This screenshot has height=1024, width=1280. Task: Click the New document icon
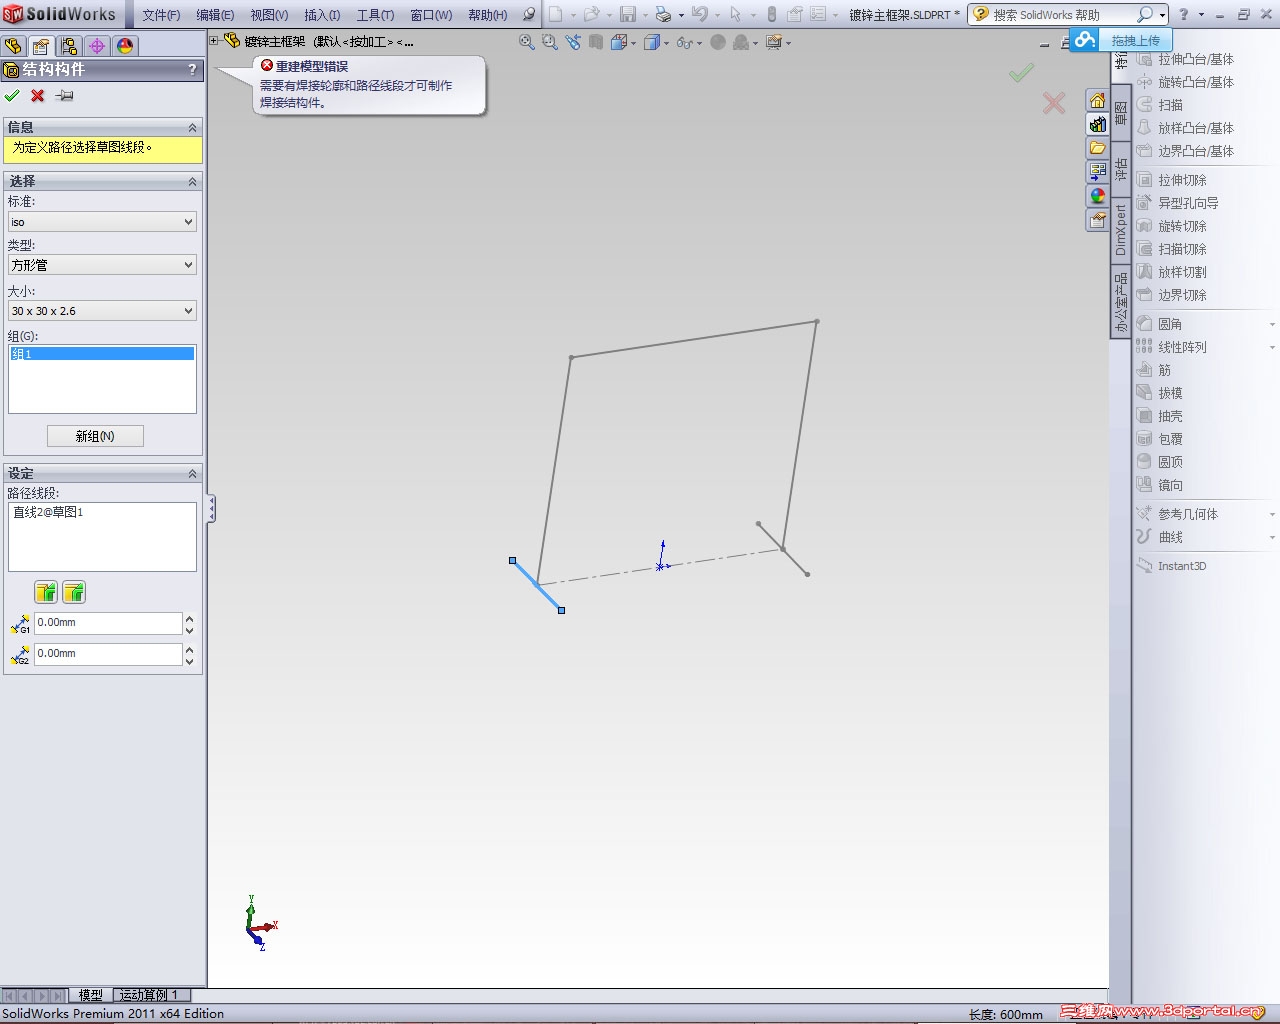[x=556, y=14]
